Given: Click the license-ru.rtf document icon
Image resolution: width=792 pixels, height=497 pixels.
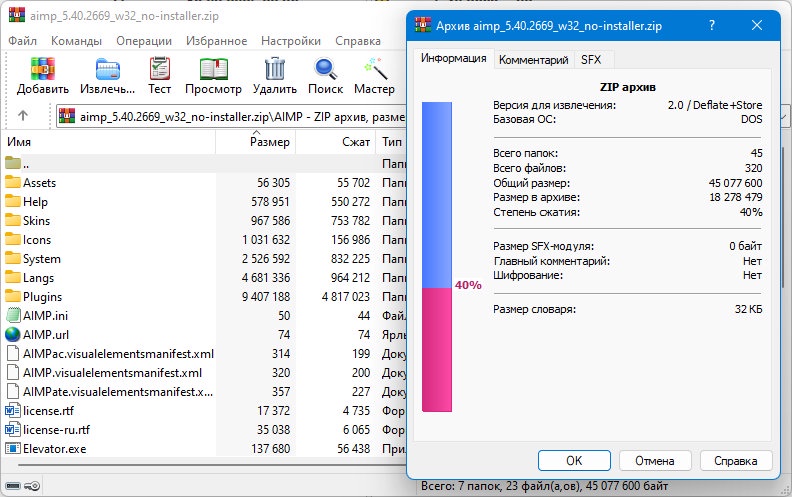Looking at the screenshot, I should [13, 430].
